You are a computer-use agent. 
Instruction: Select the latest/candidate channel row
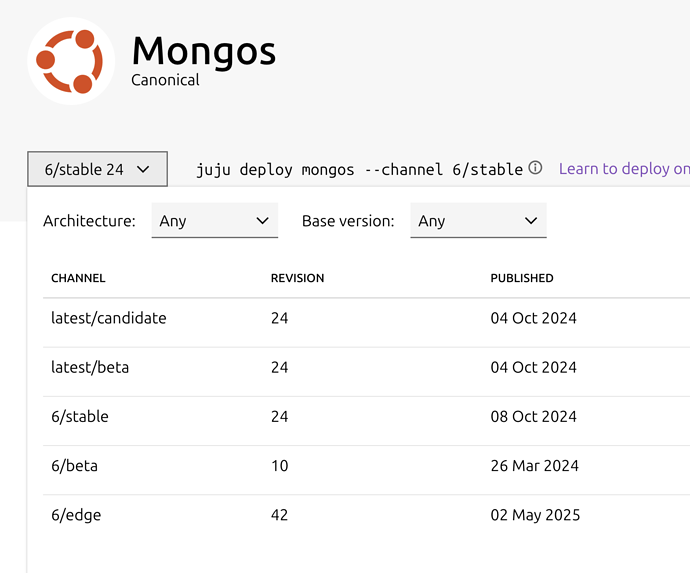[367, 323]
